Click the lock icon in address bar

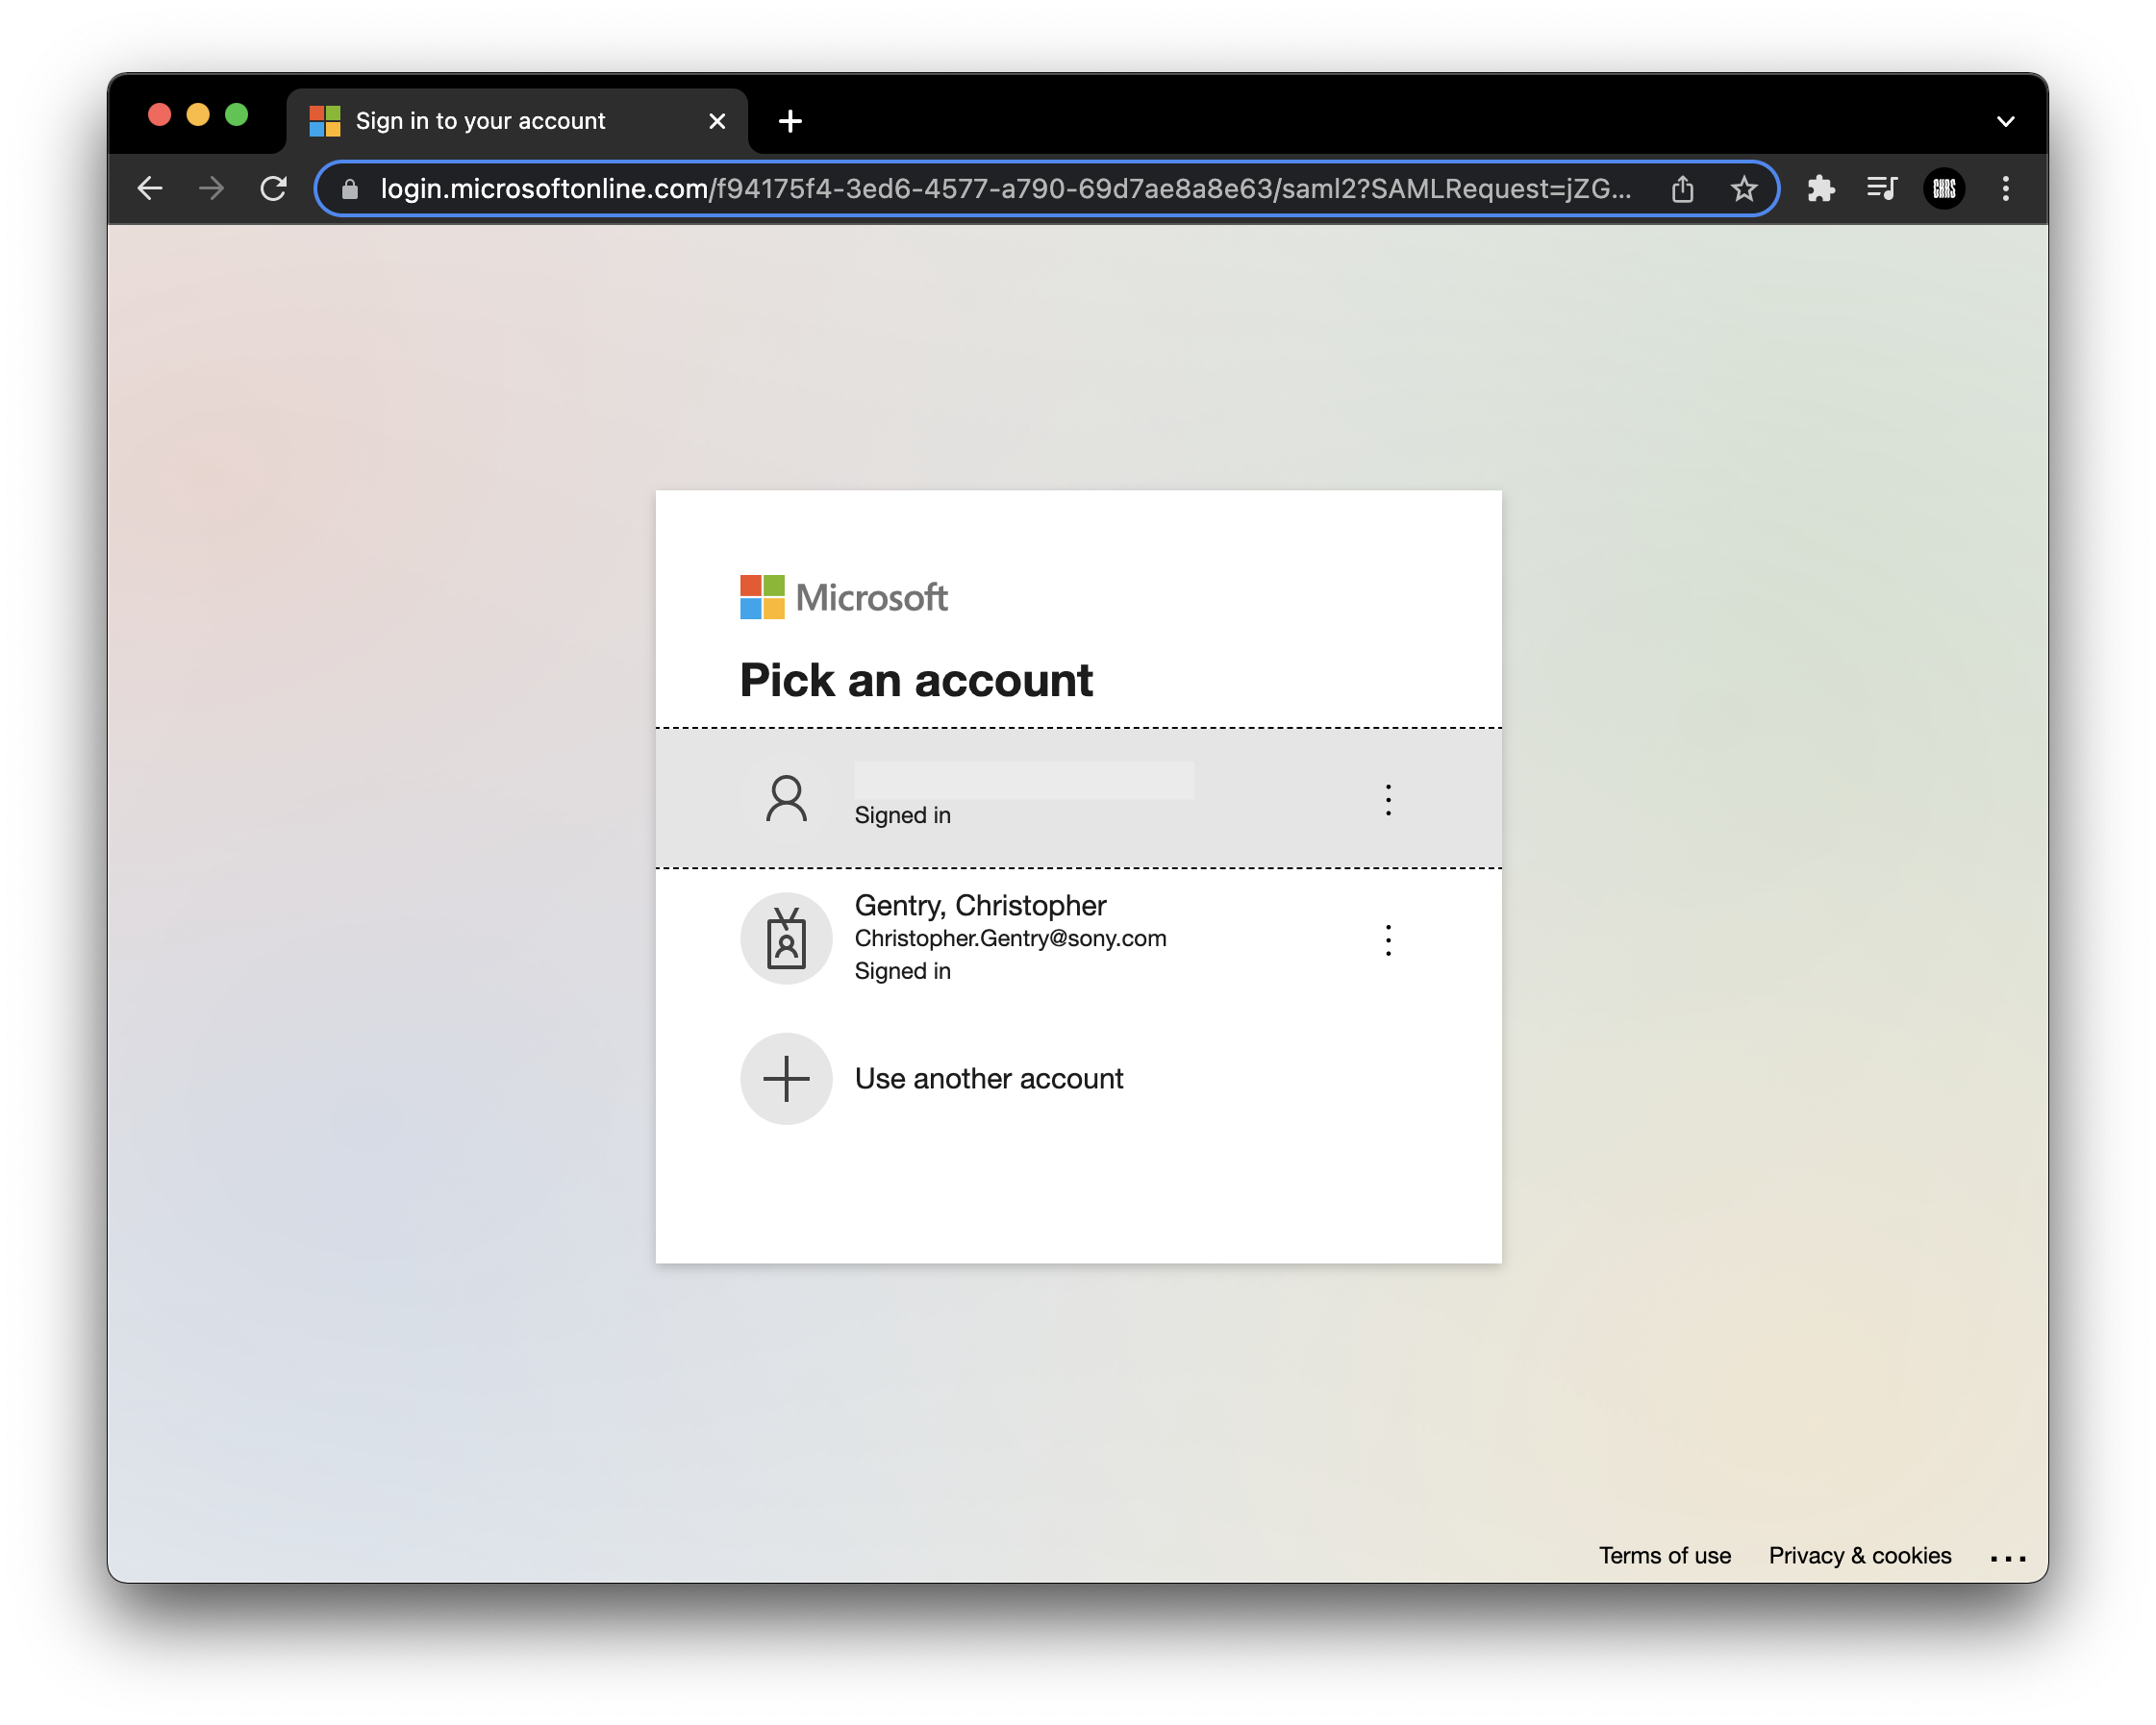click(350, 189)
